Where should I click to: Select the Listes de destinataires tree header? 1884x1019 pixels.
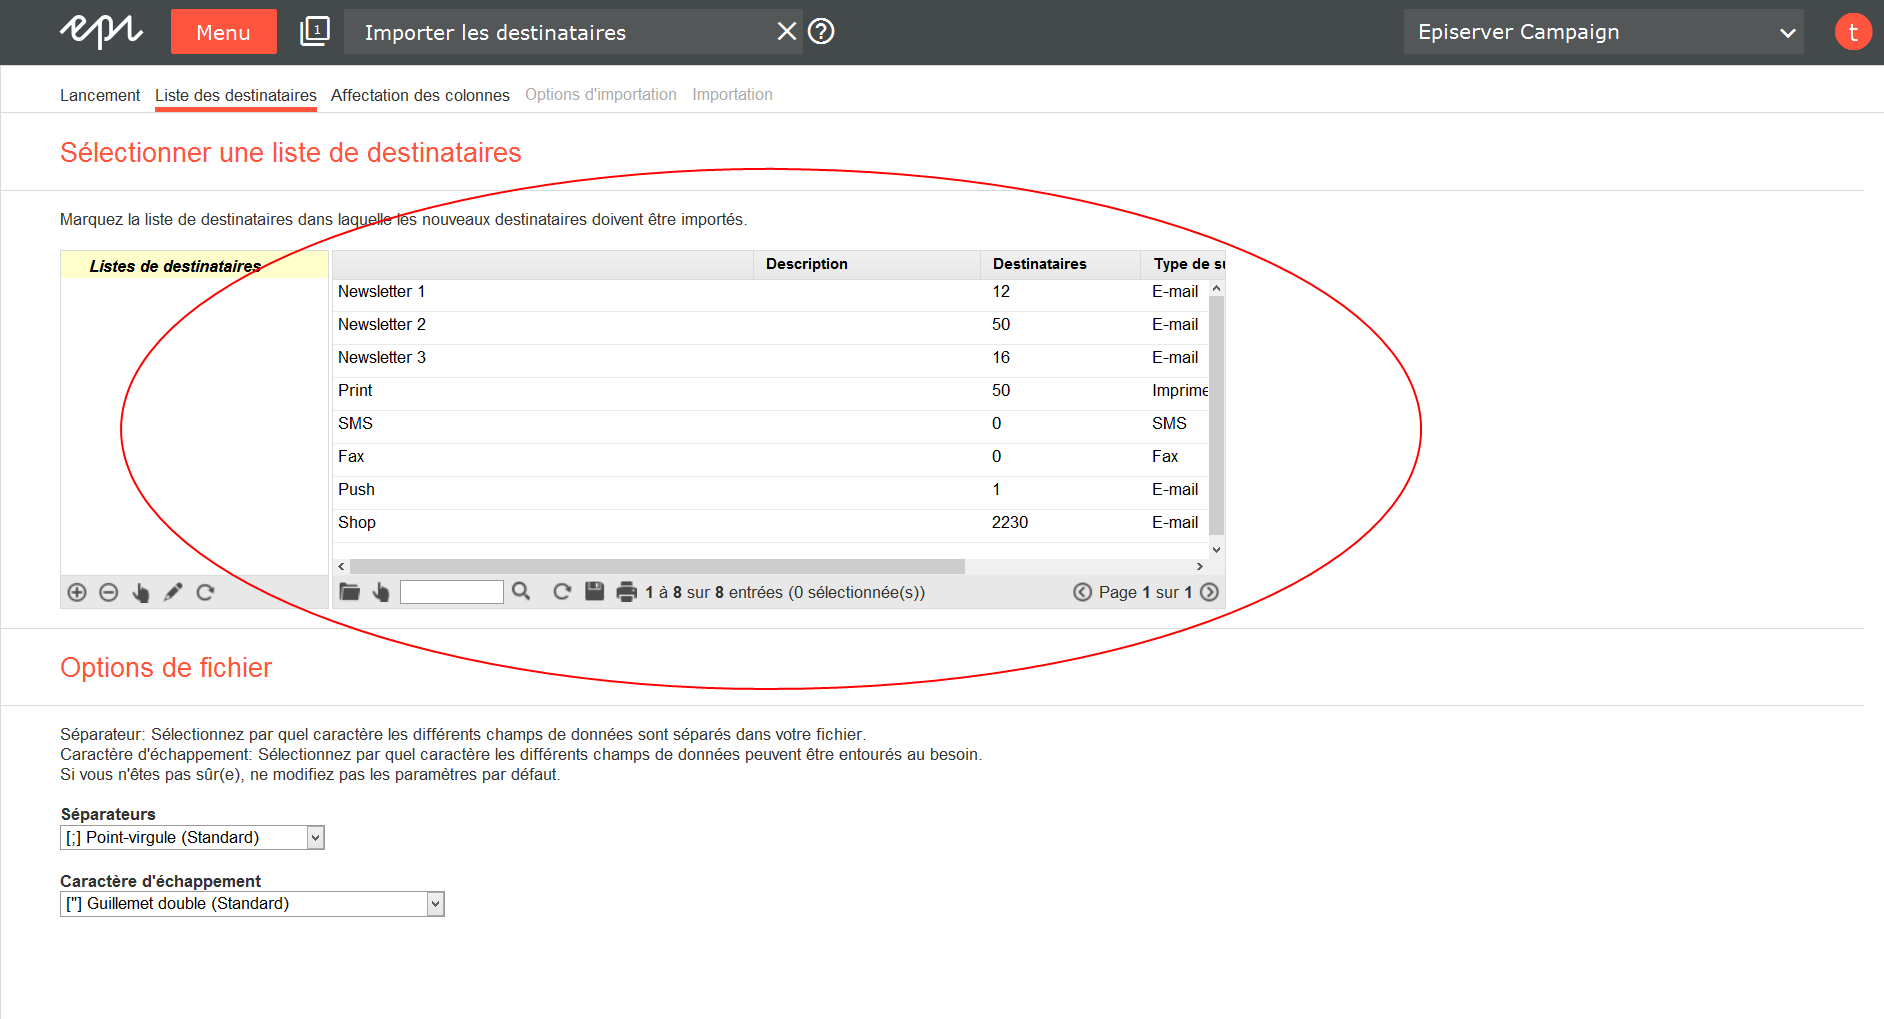(194, 265)
